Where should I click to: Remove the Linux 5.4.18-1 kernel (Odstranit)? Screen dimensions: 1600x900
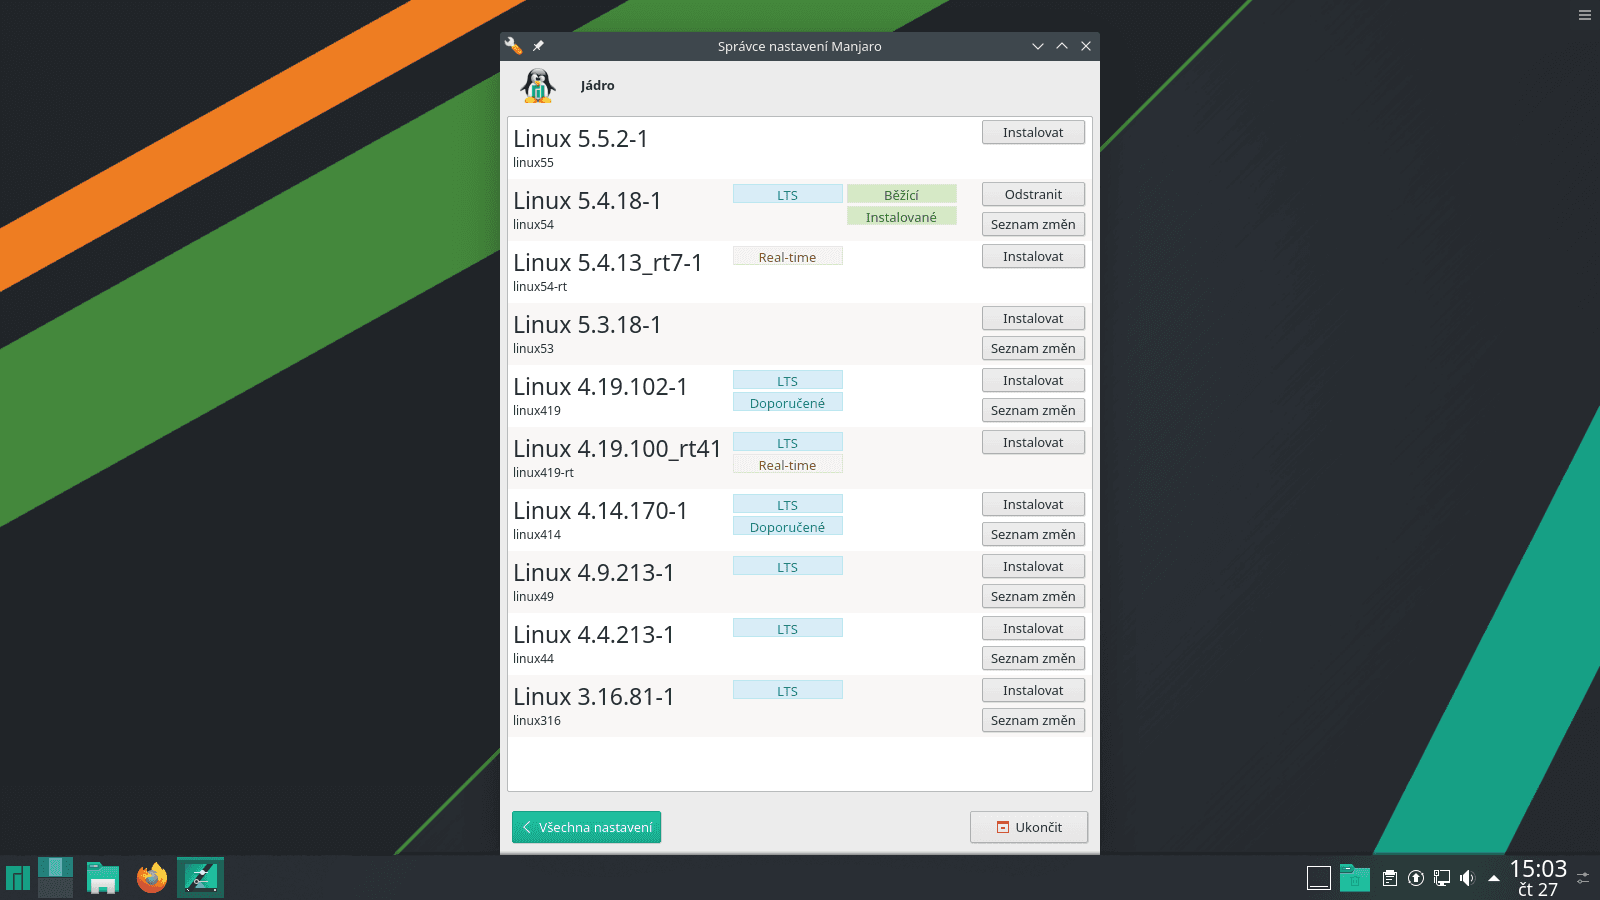click(1033, 195)
